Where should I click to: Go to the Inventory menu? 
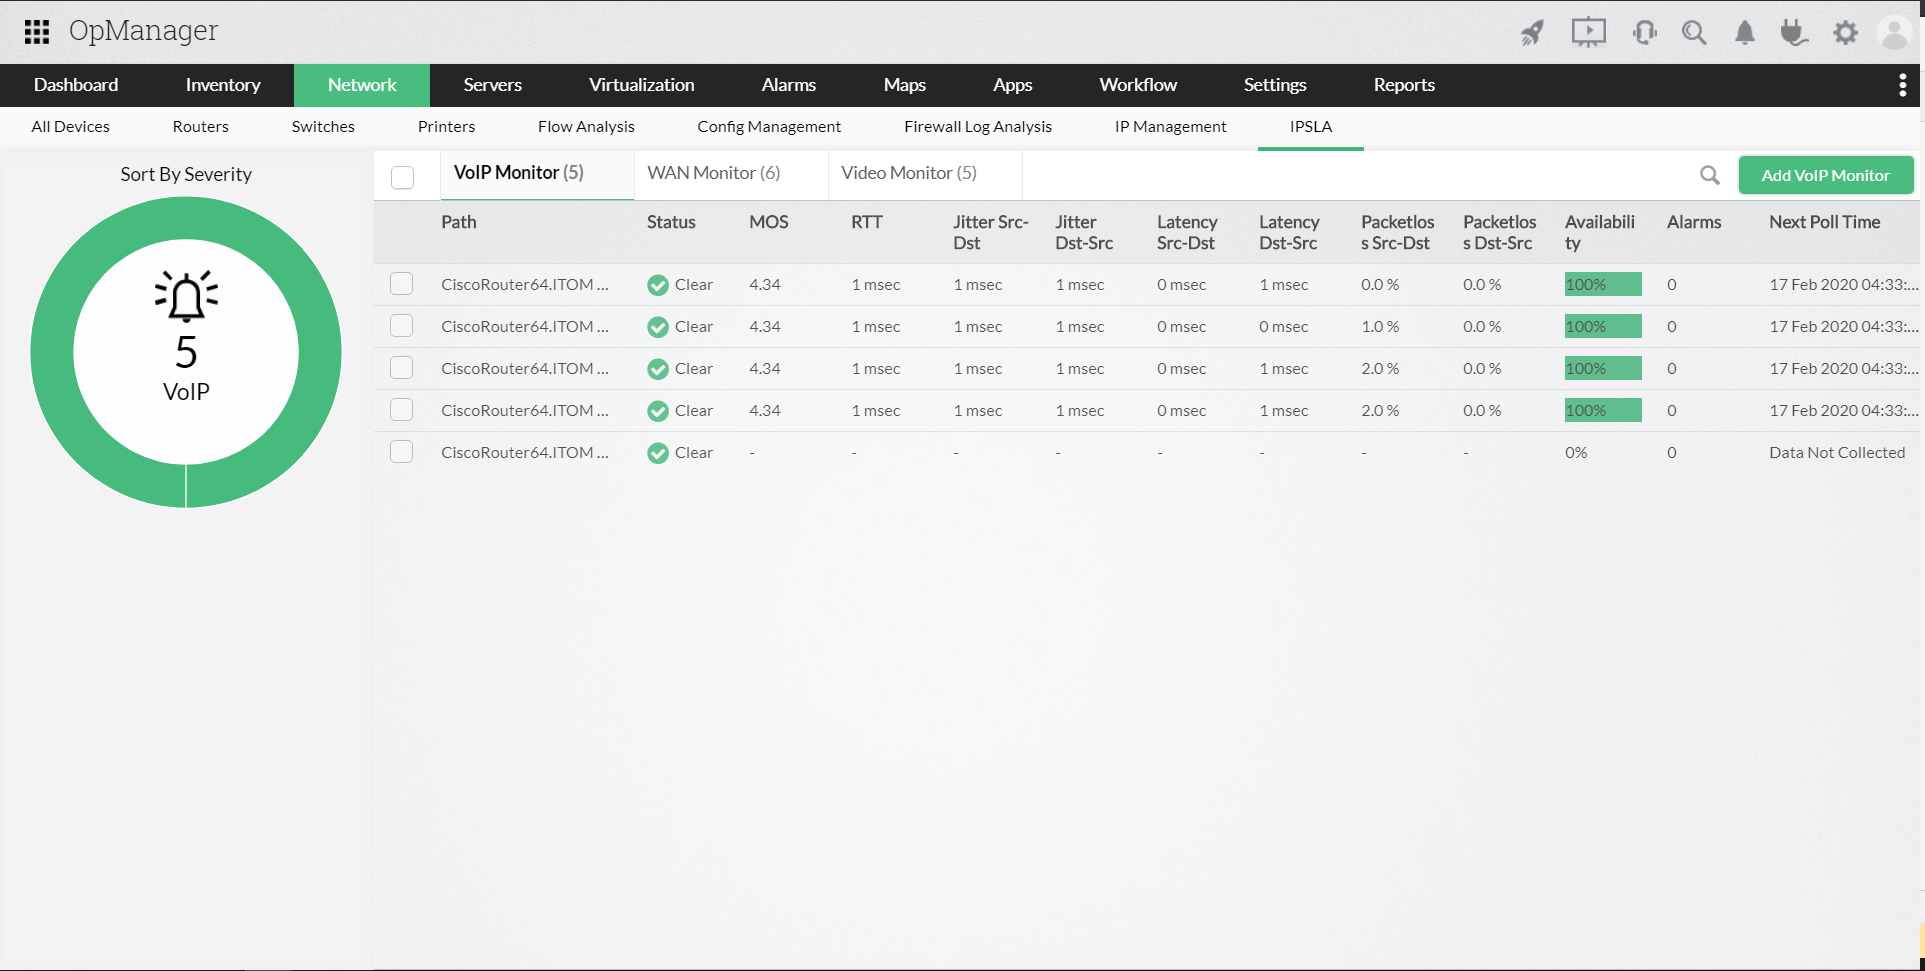pyautogui.click(x=223, y=85)
